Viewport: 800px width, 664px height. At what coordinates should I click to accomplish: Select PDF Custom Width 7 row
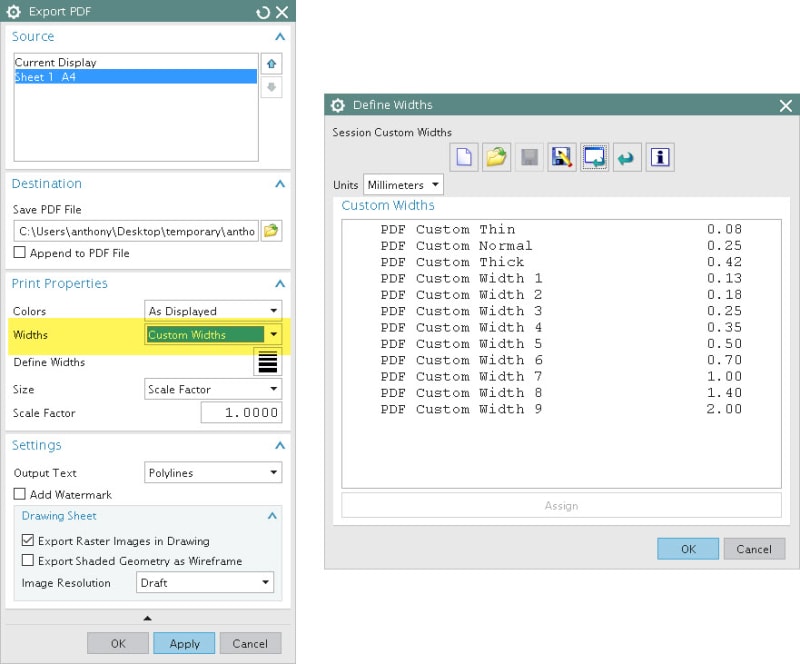(x=561, y=376)
